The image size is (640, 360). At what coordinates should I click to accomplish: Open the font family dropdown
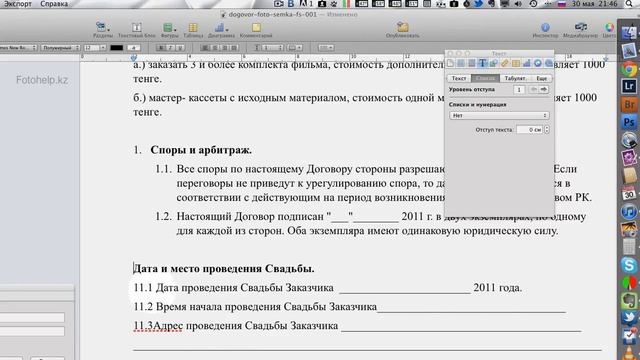(x=18, y=48)
